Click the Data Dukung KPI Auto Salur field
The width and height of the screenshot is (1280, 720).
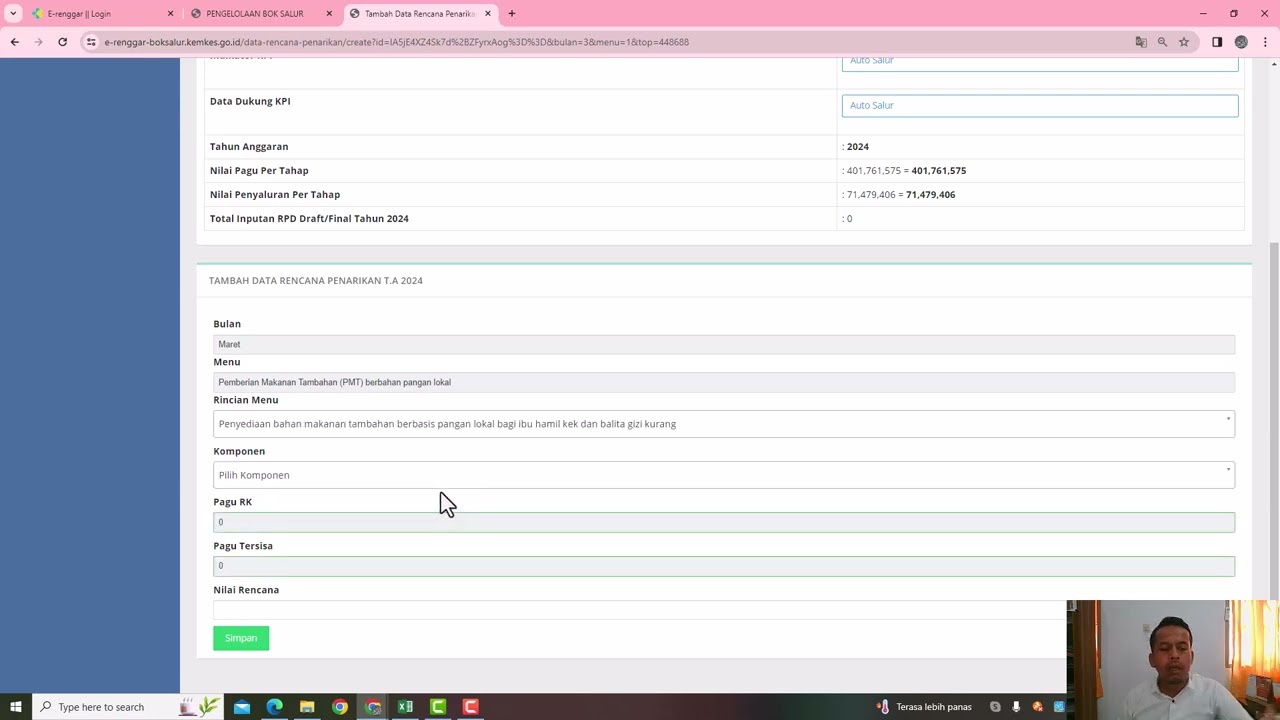point(1040,105)
